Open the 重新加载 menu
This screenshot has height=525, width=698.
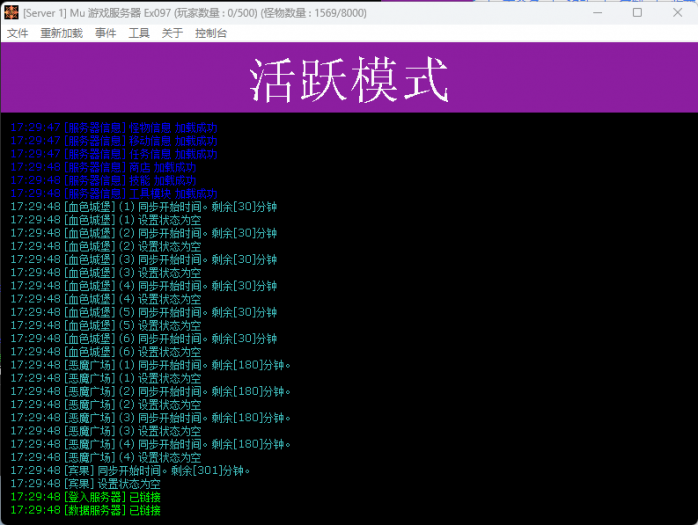61,33
